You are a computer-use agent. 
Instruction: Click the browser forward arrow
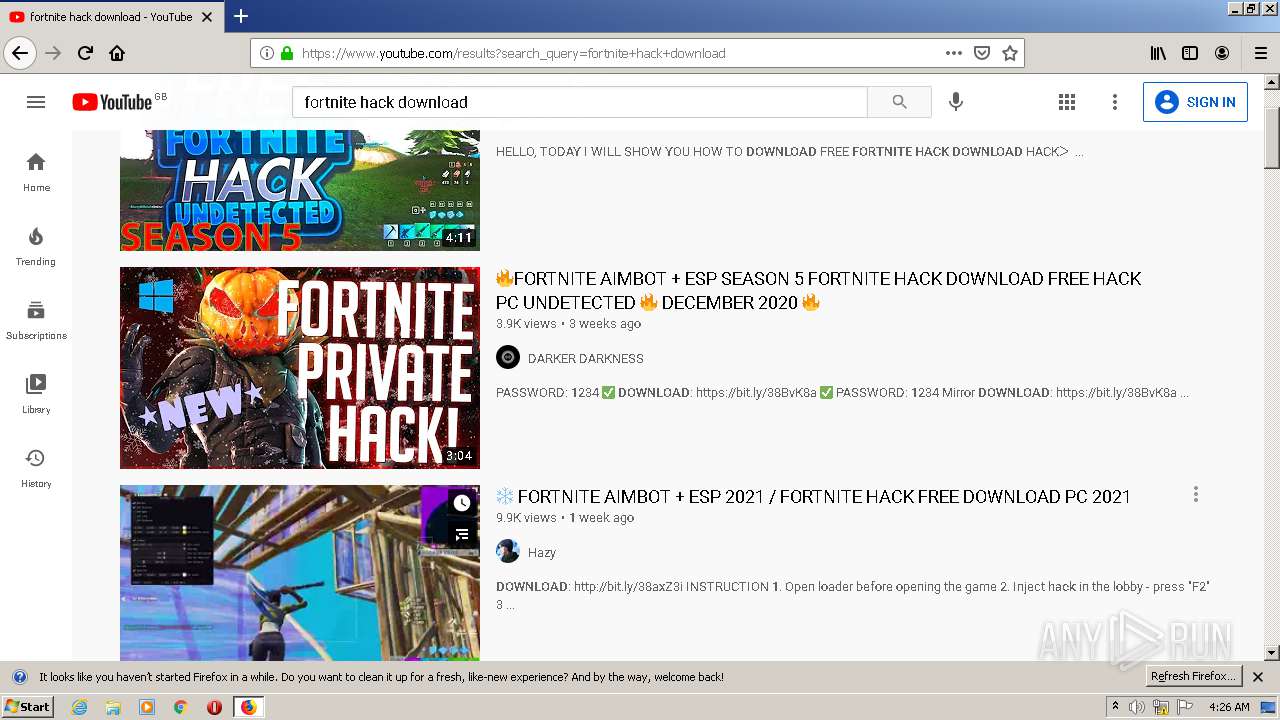click(53, 53)
